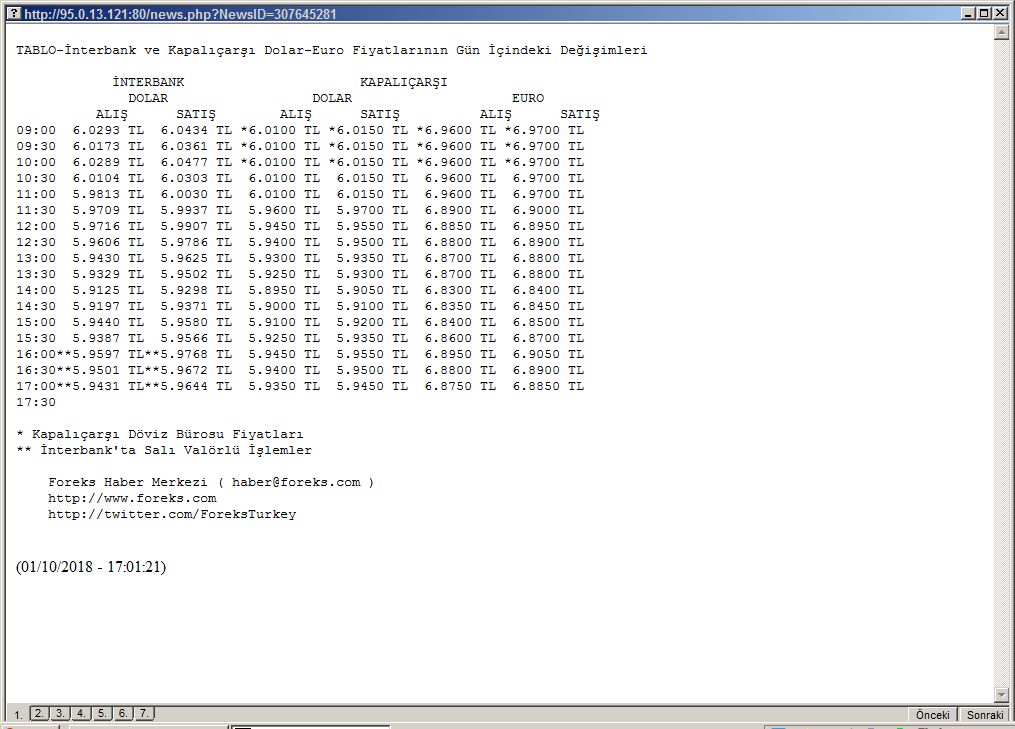Open page 3 tab
Image resolution: width=1015 pixels, height=729 pixels.
coord(60,713)
